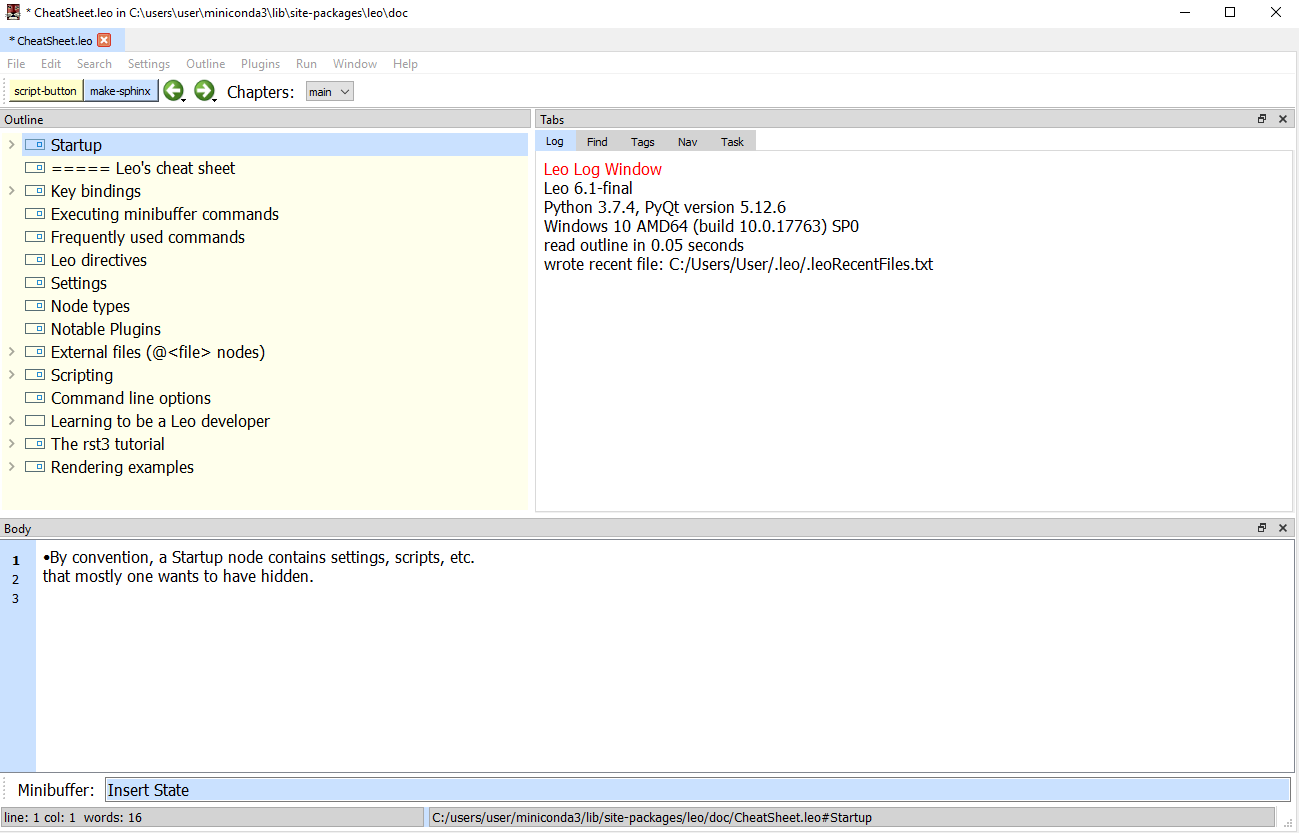1299x833 pixels.
Task: Switch to the Nav tab
Action: (688, 142)
